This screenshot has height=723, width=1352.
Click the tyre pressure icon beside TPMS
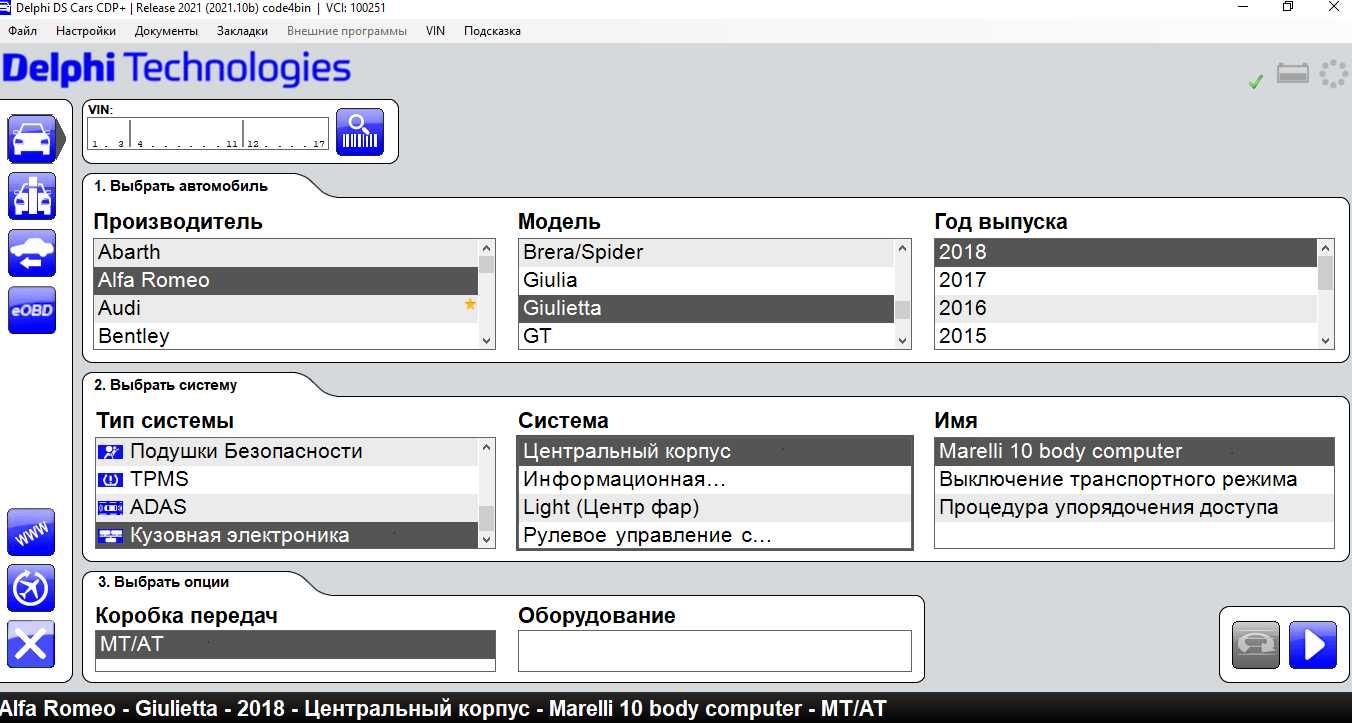pos(110,480)
